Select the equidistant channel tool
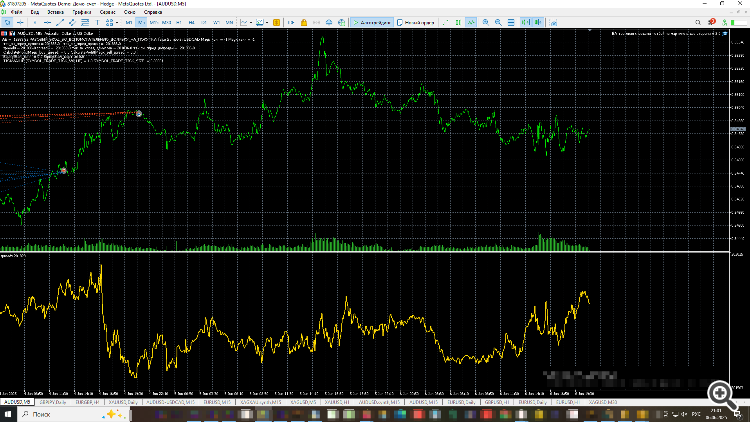The image size is (750, 422). [x=72, y=22]
